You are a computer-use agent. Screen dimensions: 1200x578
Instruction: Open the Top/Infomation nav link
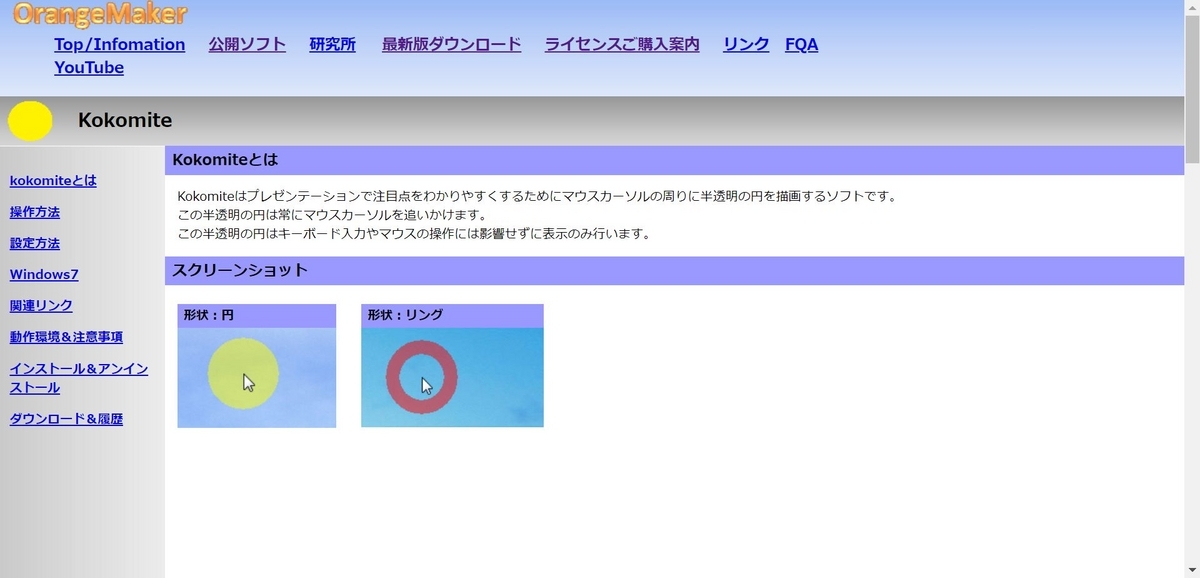coord(119,44)
